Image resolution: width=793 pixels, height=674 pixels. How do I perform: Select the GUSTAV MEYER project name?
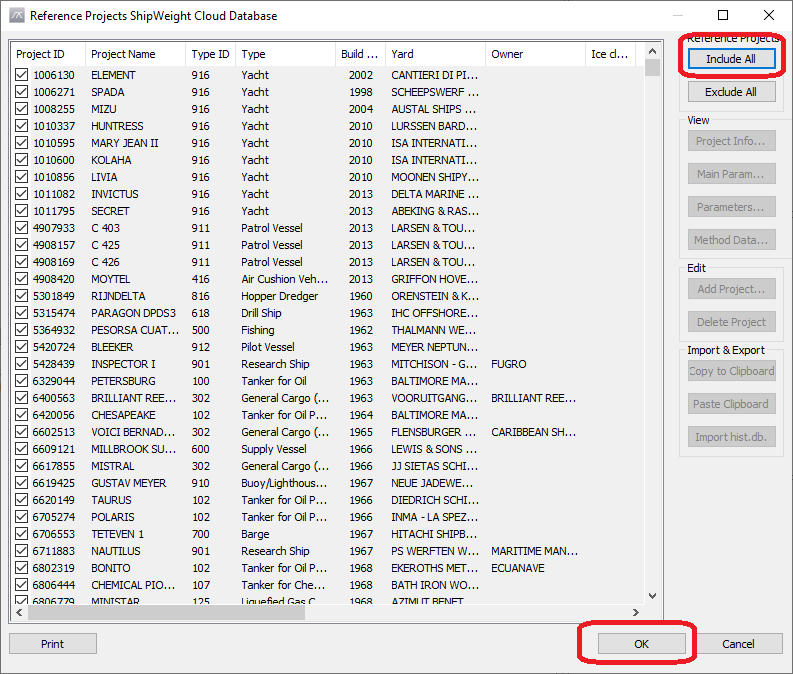pyautogui.click(x=128, y=483)
